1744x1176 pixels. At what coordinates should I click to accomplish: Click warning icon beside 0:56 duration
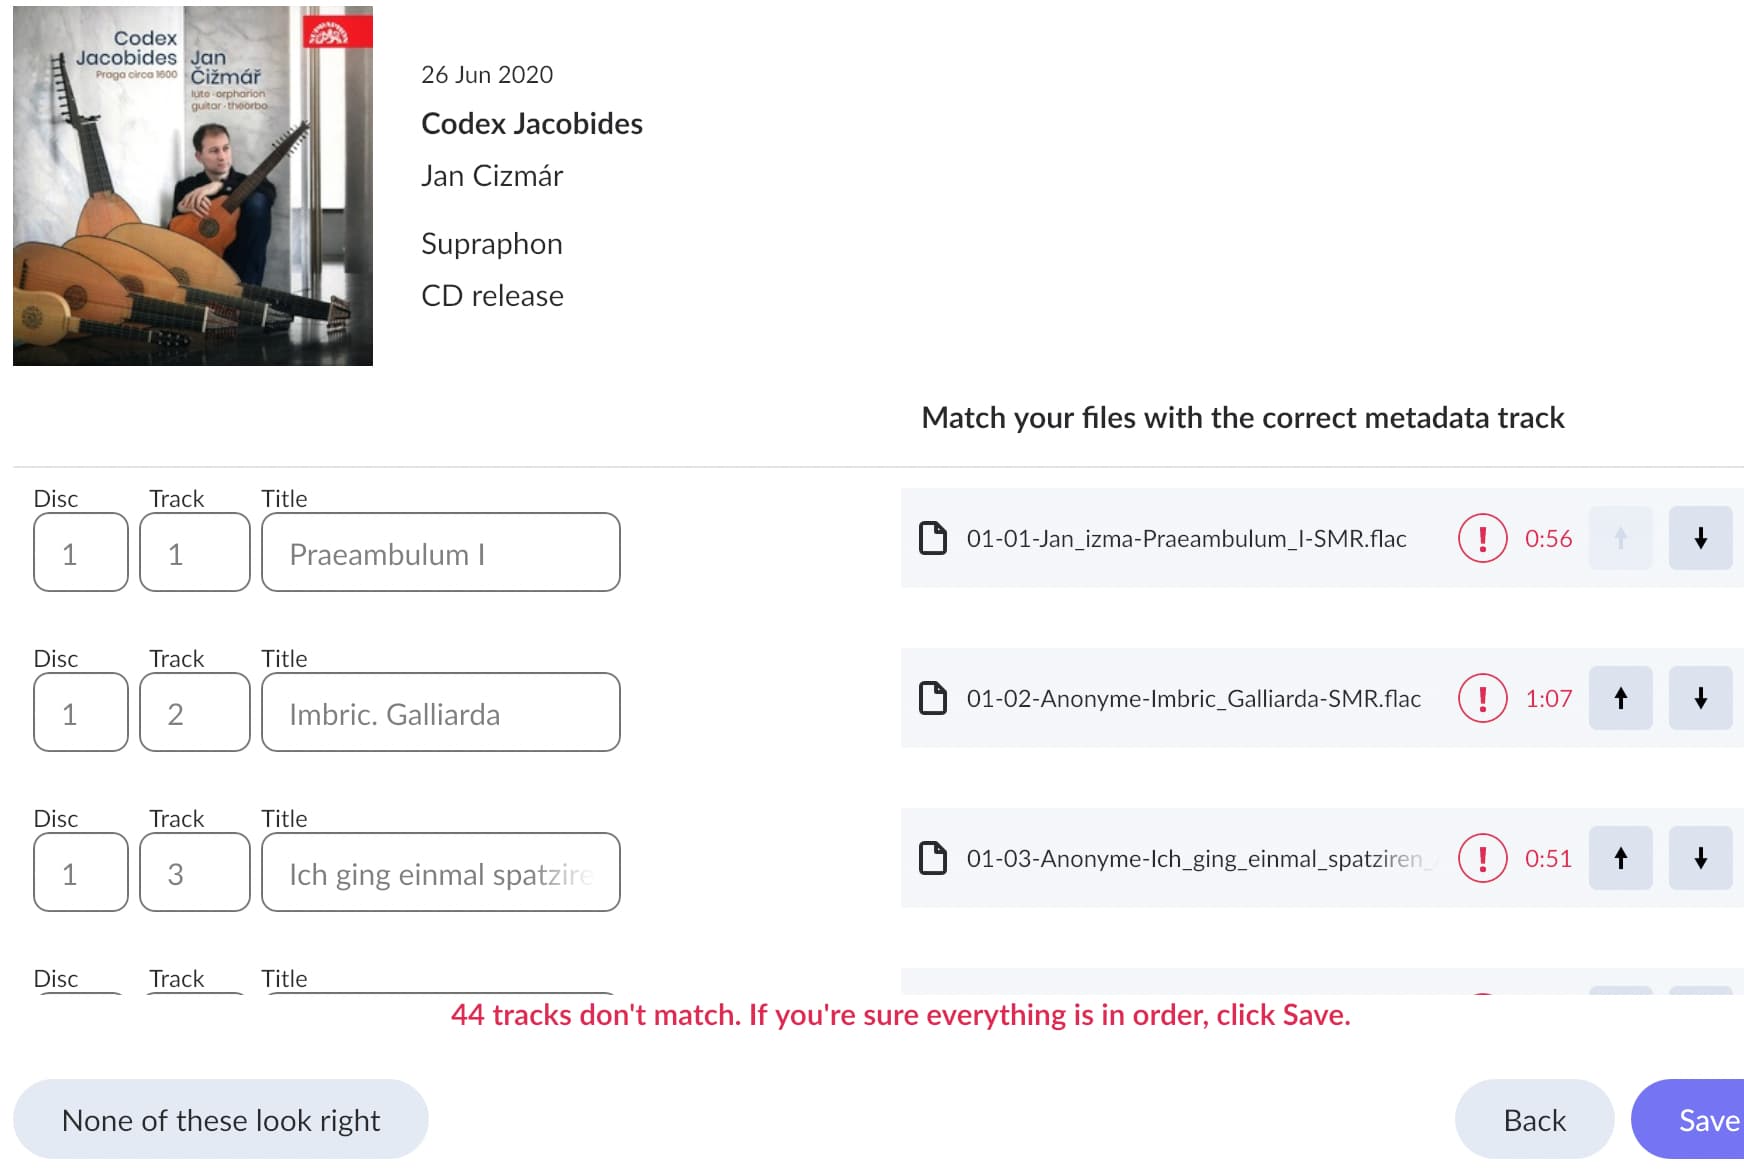pyautogui.click(x=1482, y=538)
